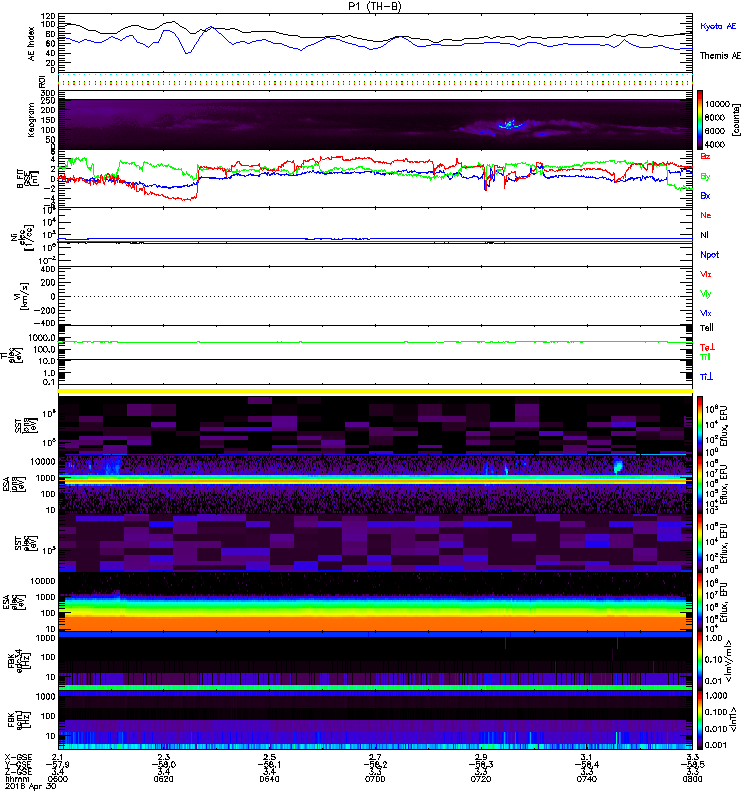Click the green Viy legend label
Image resolution: width=750 pixels, height=800 pixels.
point(706,294)
